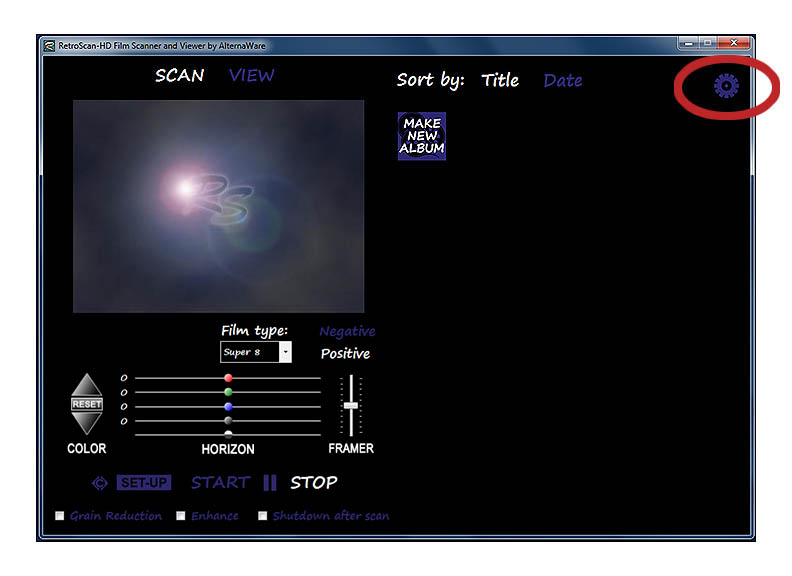Check the Shutdown after scan option
The width and height of the screenshot is (792, 576).
point(263,516)
